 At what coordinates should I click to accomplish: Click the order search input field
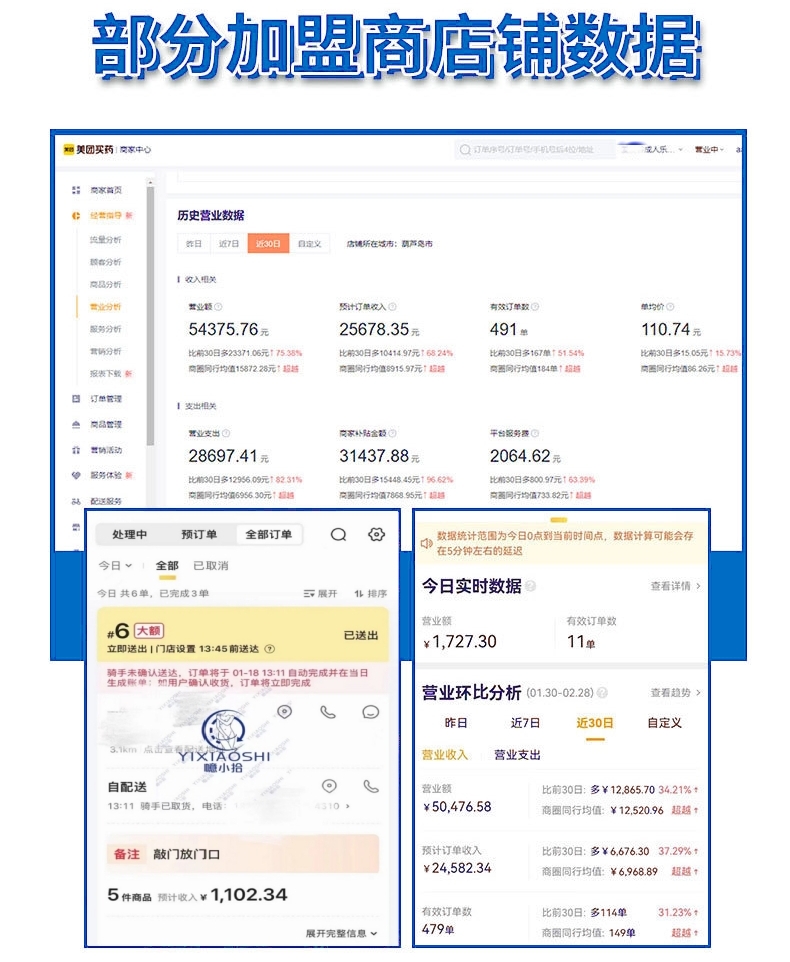click(x=530, y=150)
